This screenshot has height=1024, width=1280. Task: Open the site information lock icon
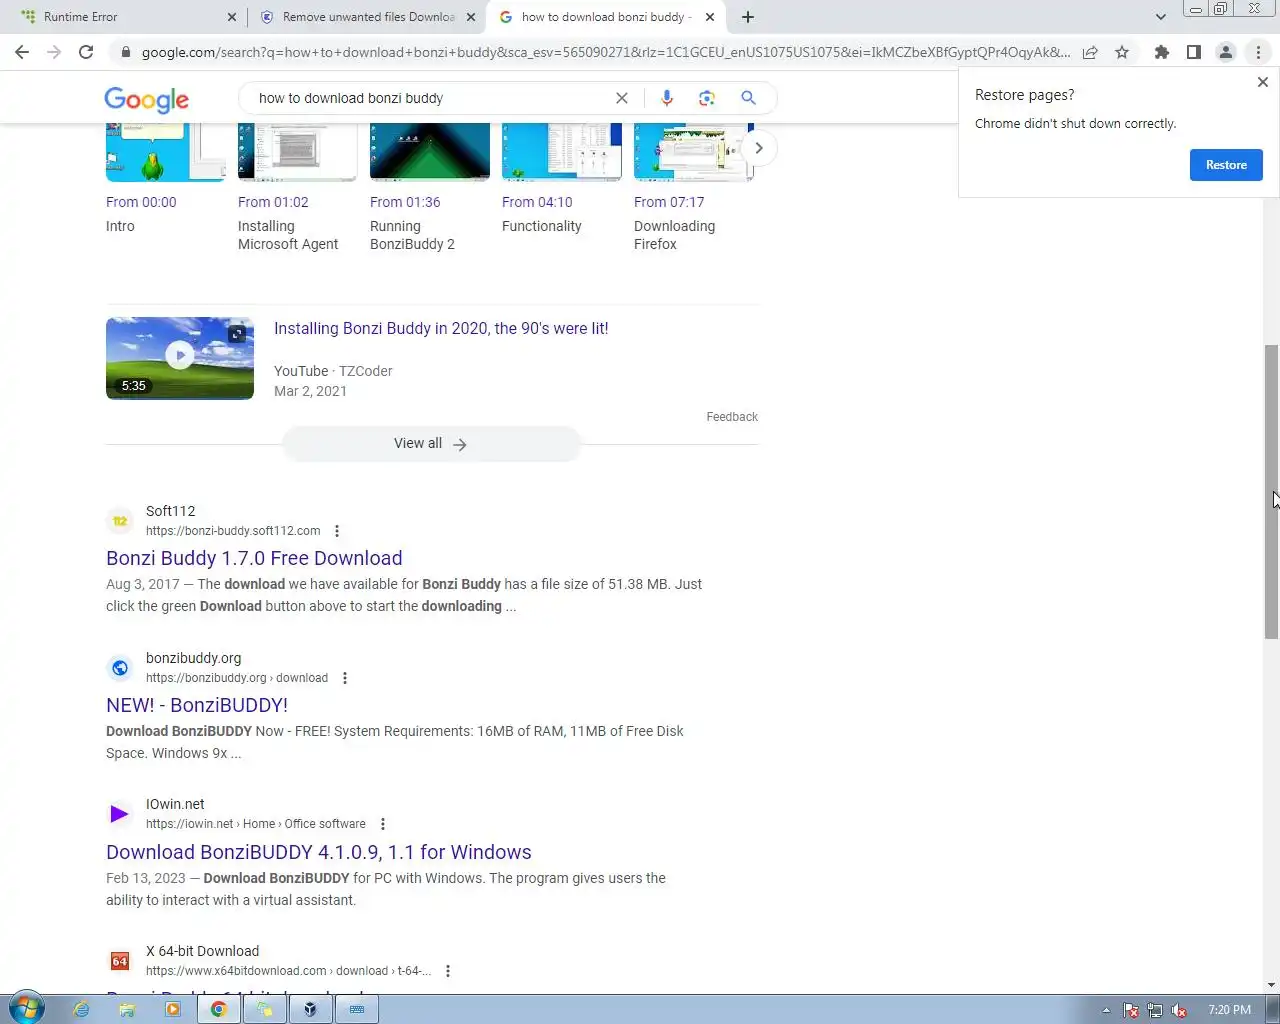coord(125,52)
